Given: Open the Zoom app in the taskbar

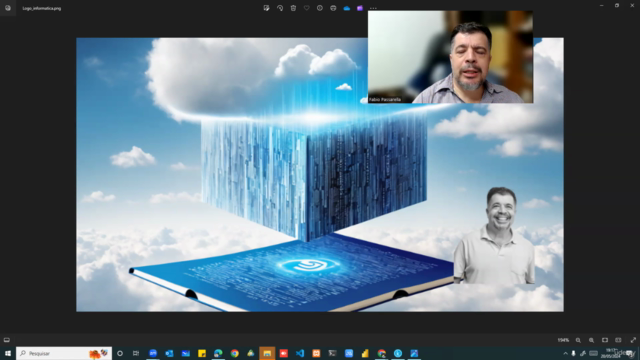Looking at the screenshot, I should pos(153,353).
